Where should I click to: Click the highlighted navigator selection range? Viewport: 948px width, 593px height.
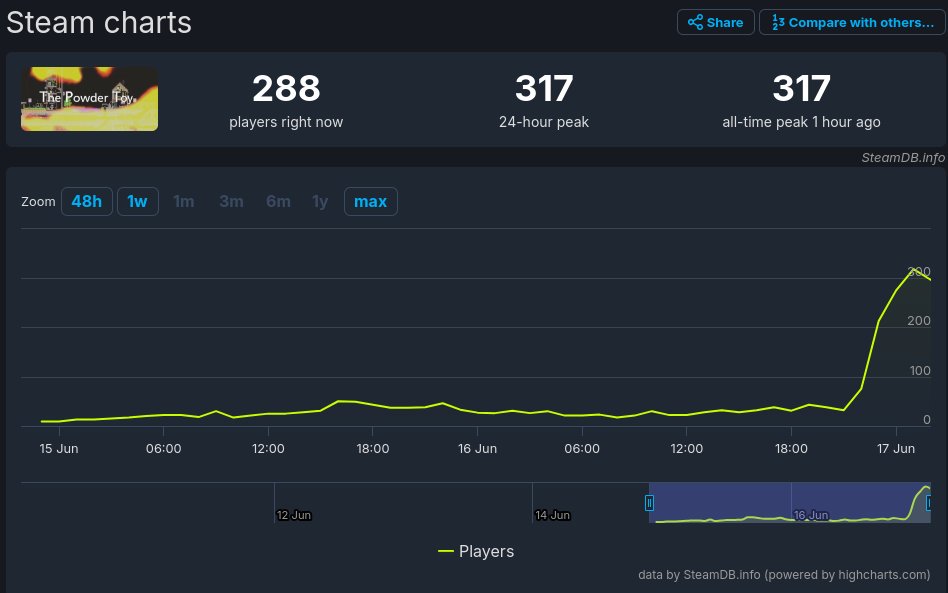coord(790,502)
